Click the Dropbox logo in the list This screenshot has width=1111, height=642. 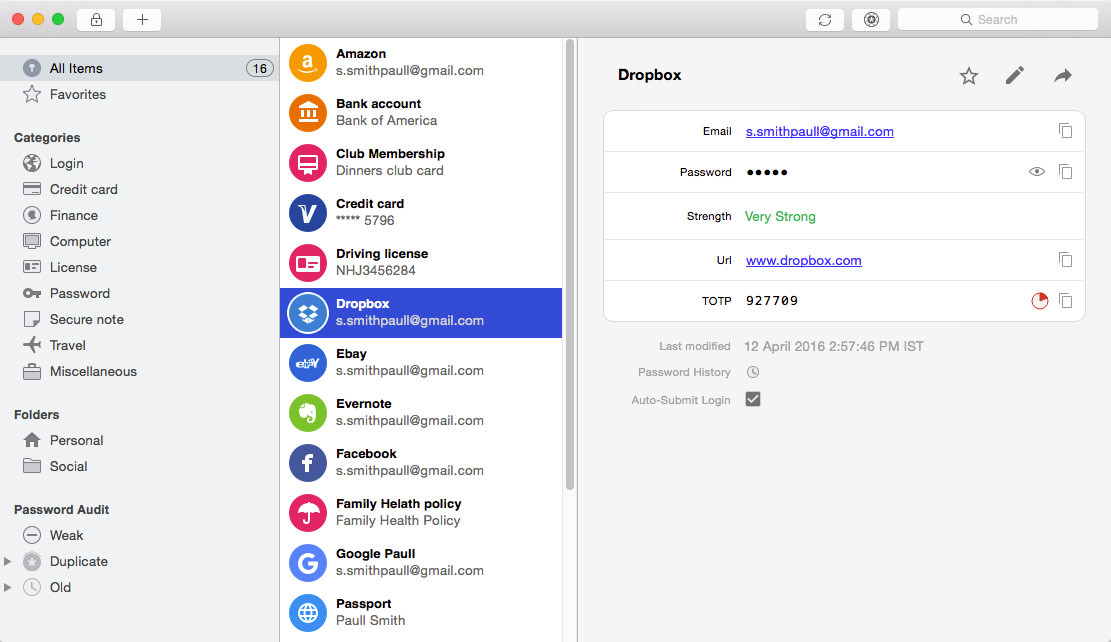pos(308,312)
